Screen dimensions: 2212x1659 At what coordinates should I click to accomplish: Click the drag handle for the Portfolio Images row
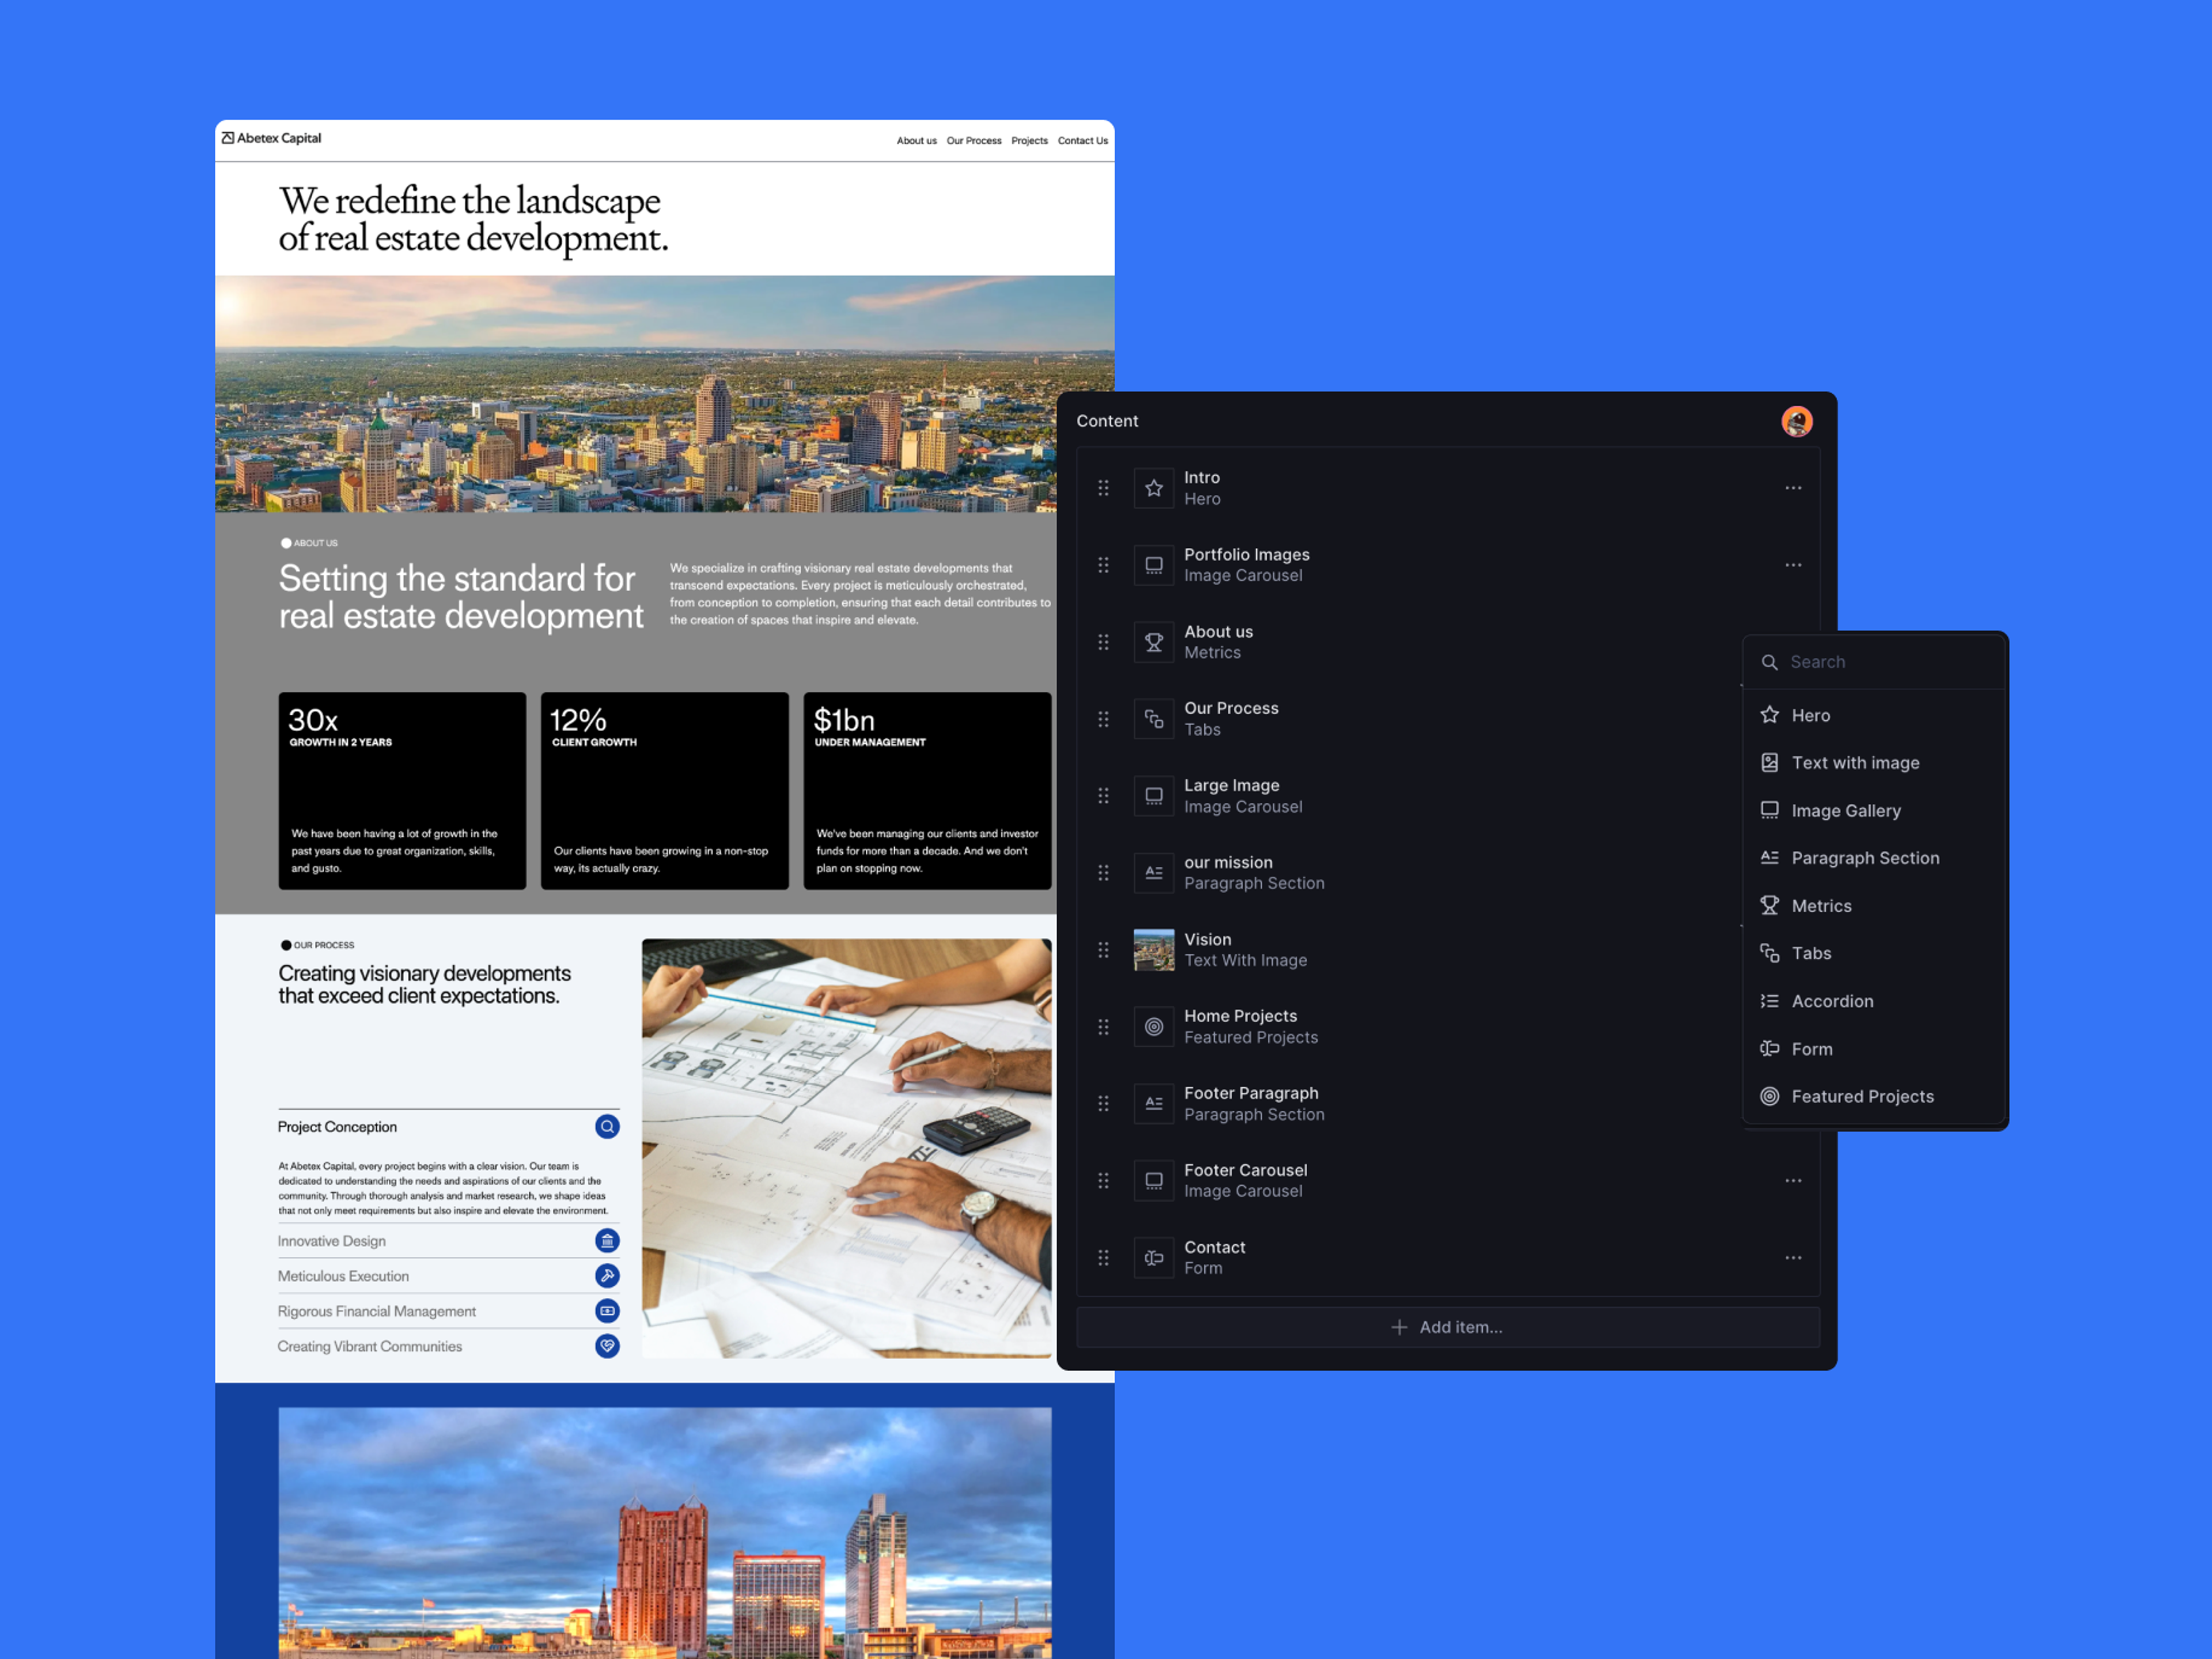pos(1103,565)
